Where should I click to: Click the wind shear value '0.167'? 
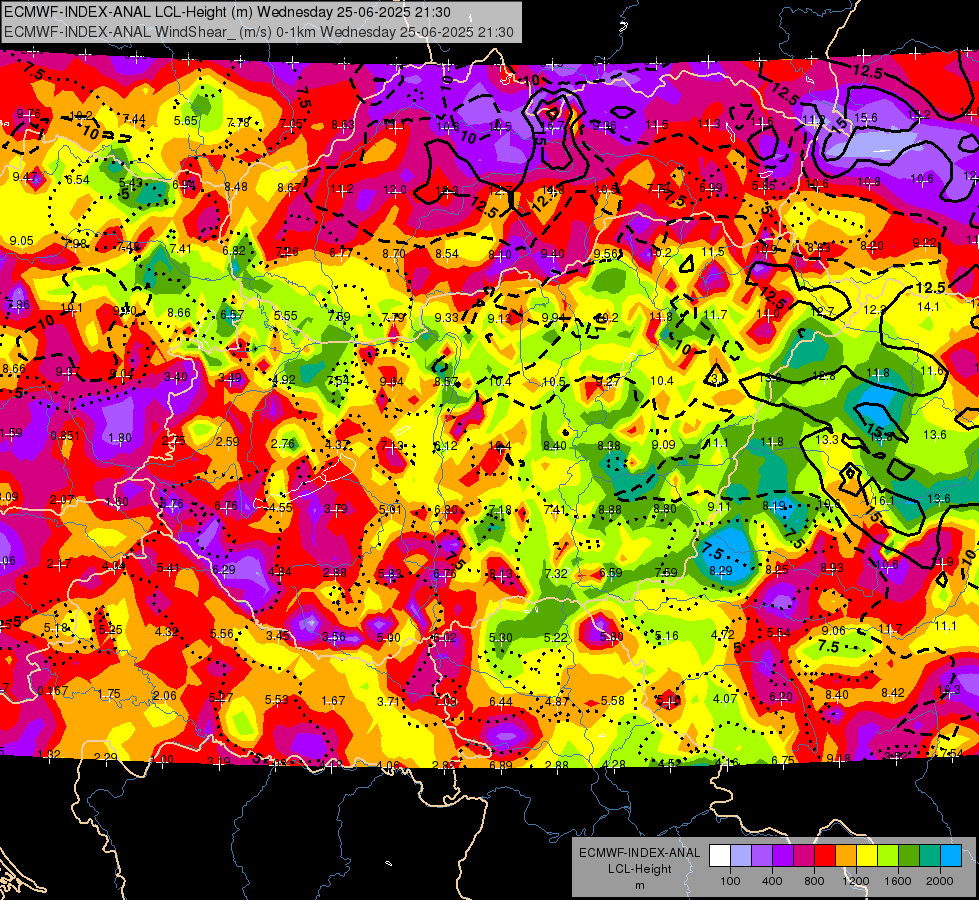click(53, 691)
